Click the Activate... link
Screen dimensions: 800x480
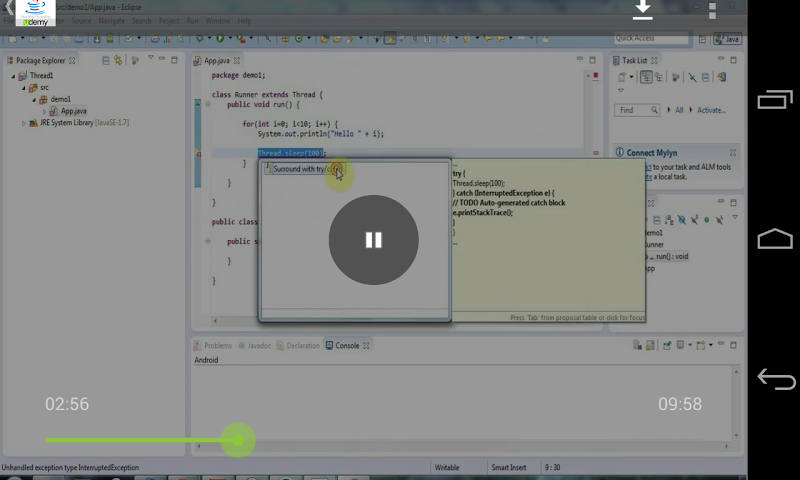(711, 110)
